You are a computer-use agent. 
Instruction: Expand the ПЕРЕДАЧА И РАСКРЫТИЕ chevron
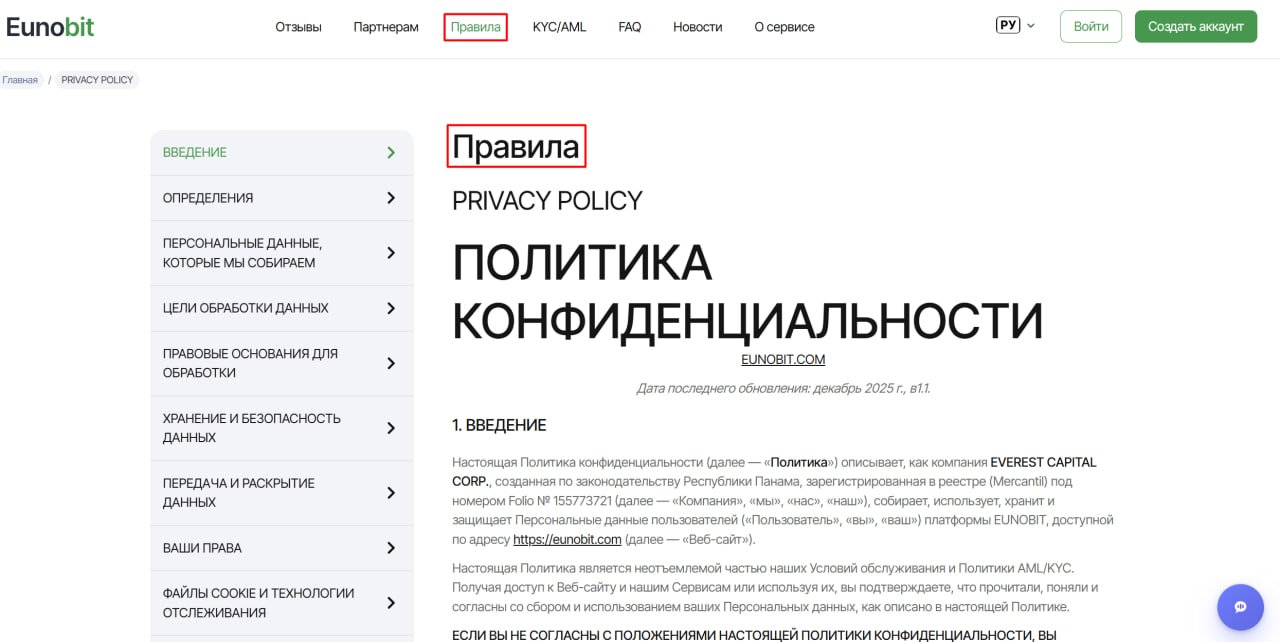[x=391, y=493]
